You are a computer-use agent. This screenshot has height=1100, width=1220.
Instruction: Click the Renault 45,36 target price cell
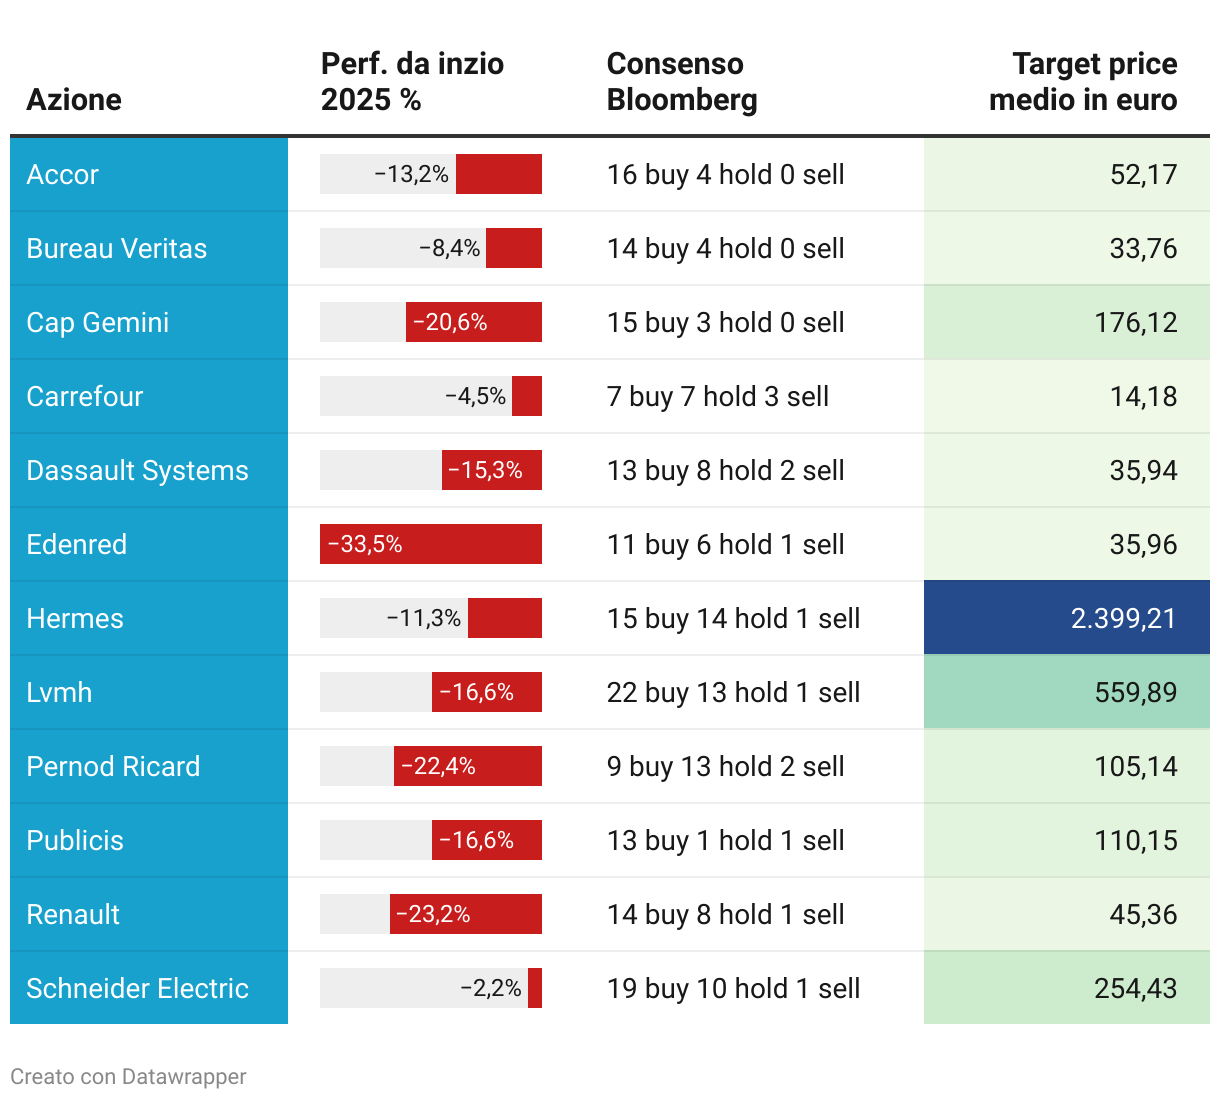pyautogui.click(x=1143, y=915)
